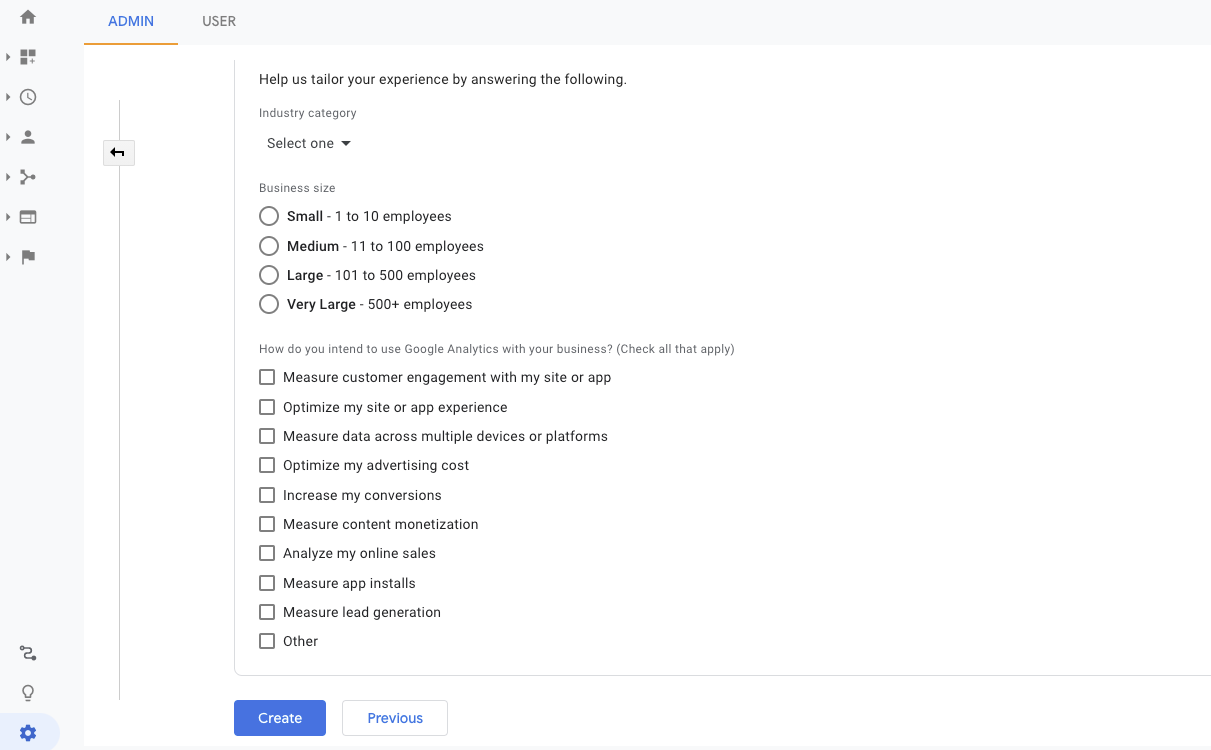Viewport: 1211px width, 750px height.
Task: Click the Create button
Action: pos(280,718)
